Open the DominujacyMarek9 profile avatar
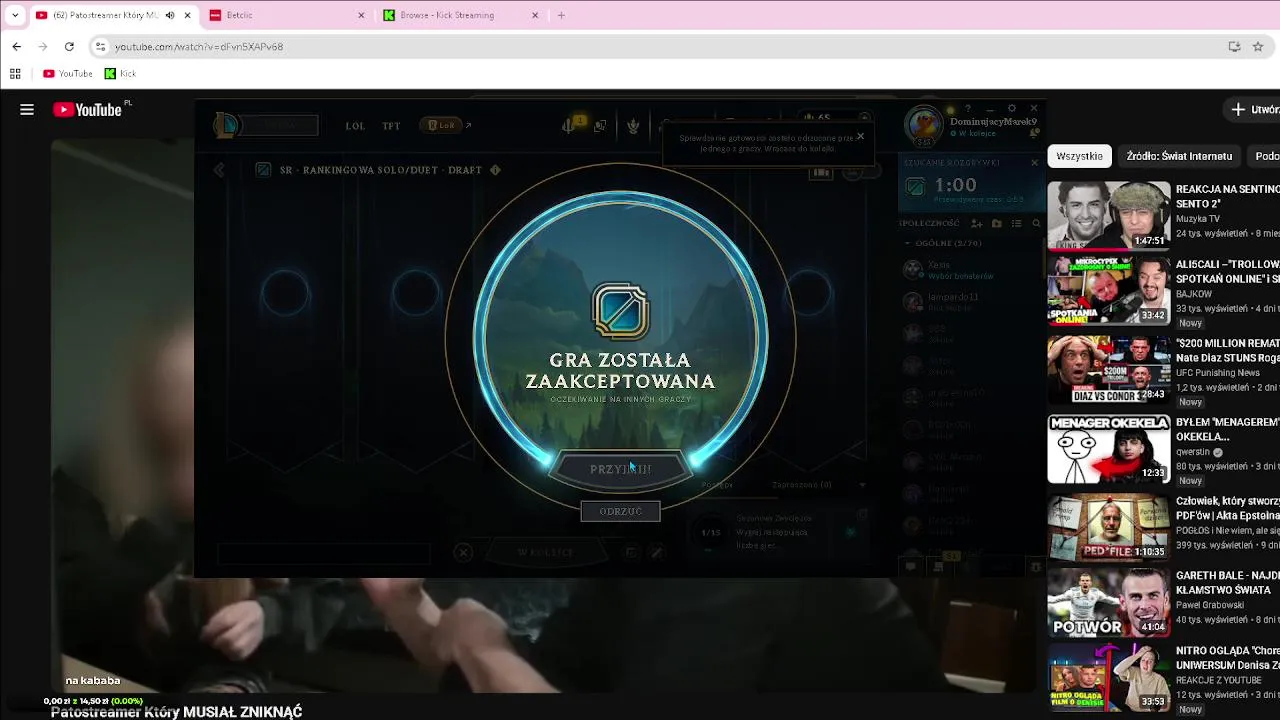The width and height of the screenshot is (1280, 720). tap(924, 125)
